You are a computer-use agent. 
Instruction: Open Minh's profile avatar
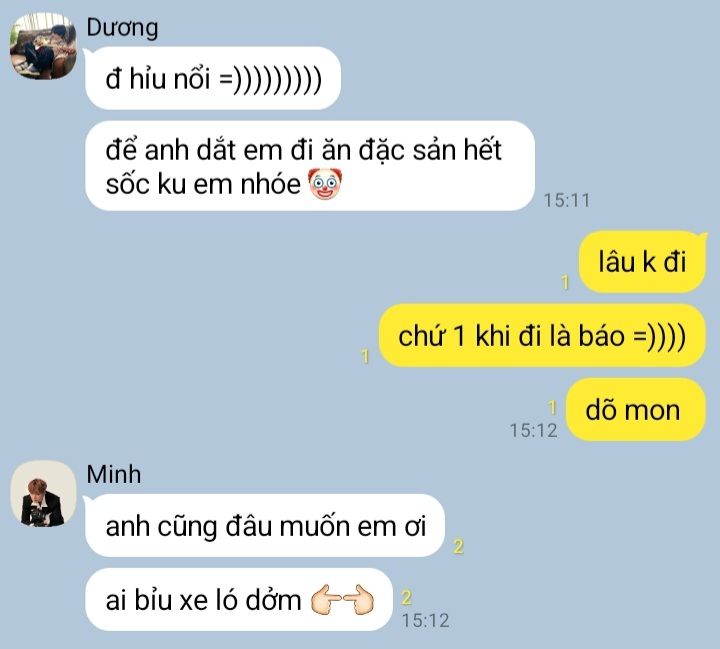43,493
